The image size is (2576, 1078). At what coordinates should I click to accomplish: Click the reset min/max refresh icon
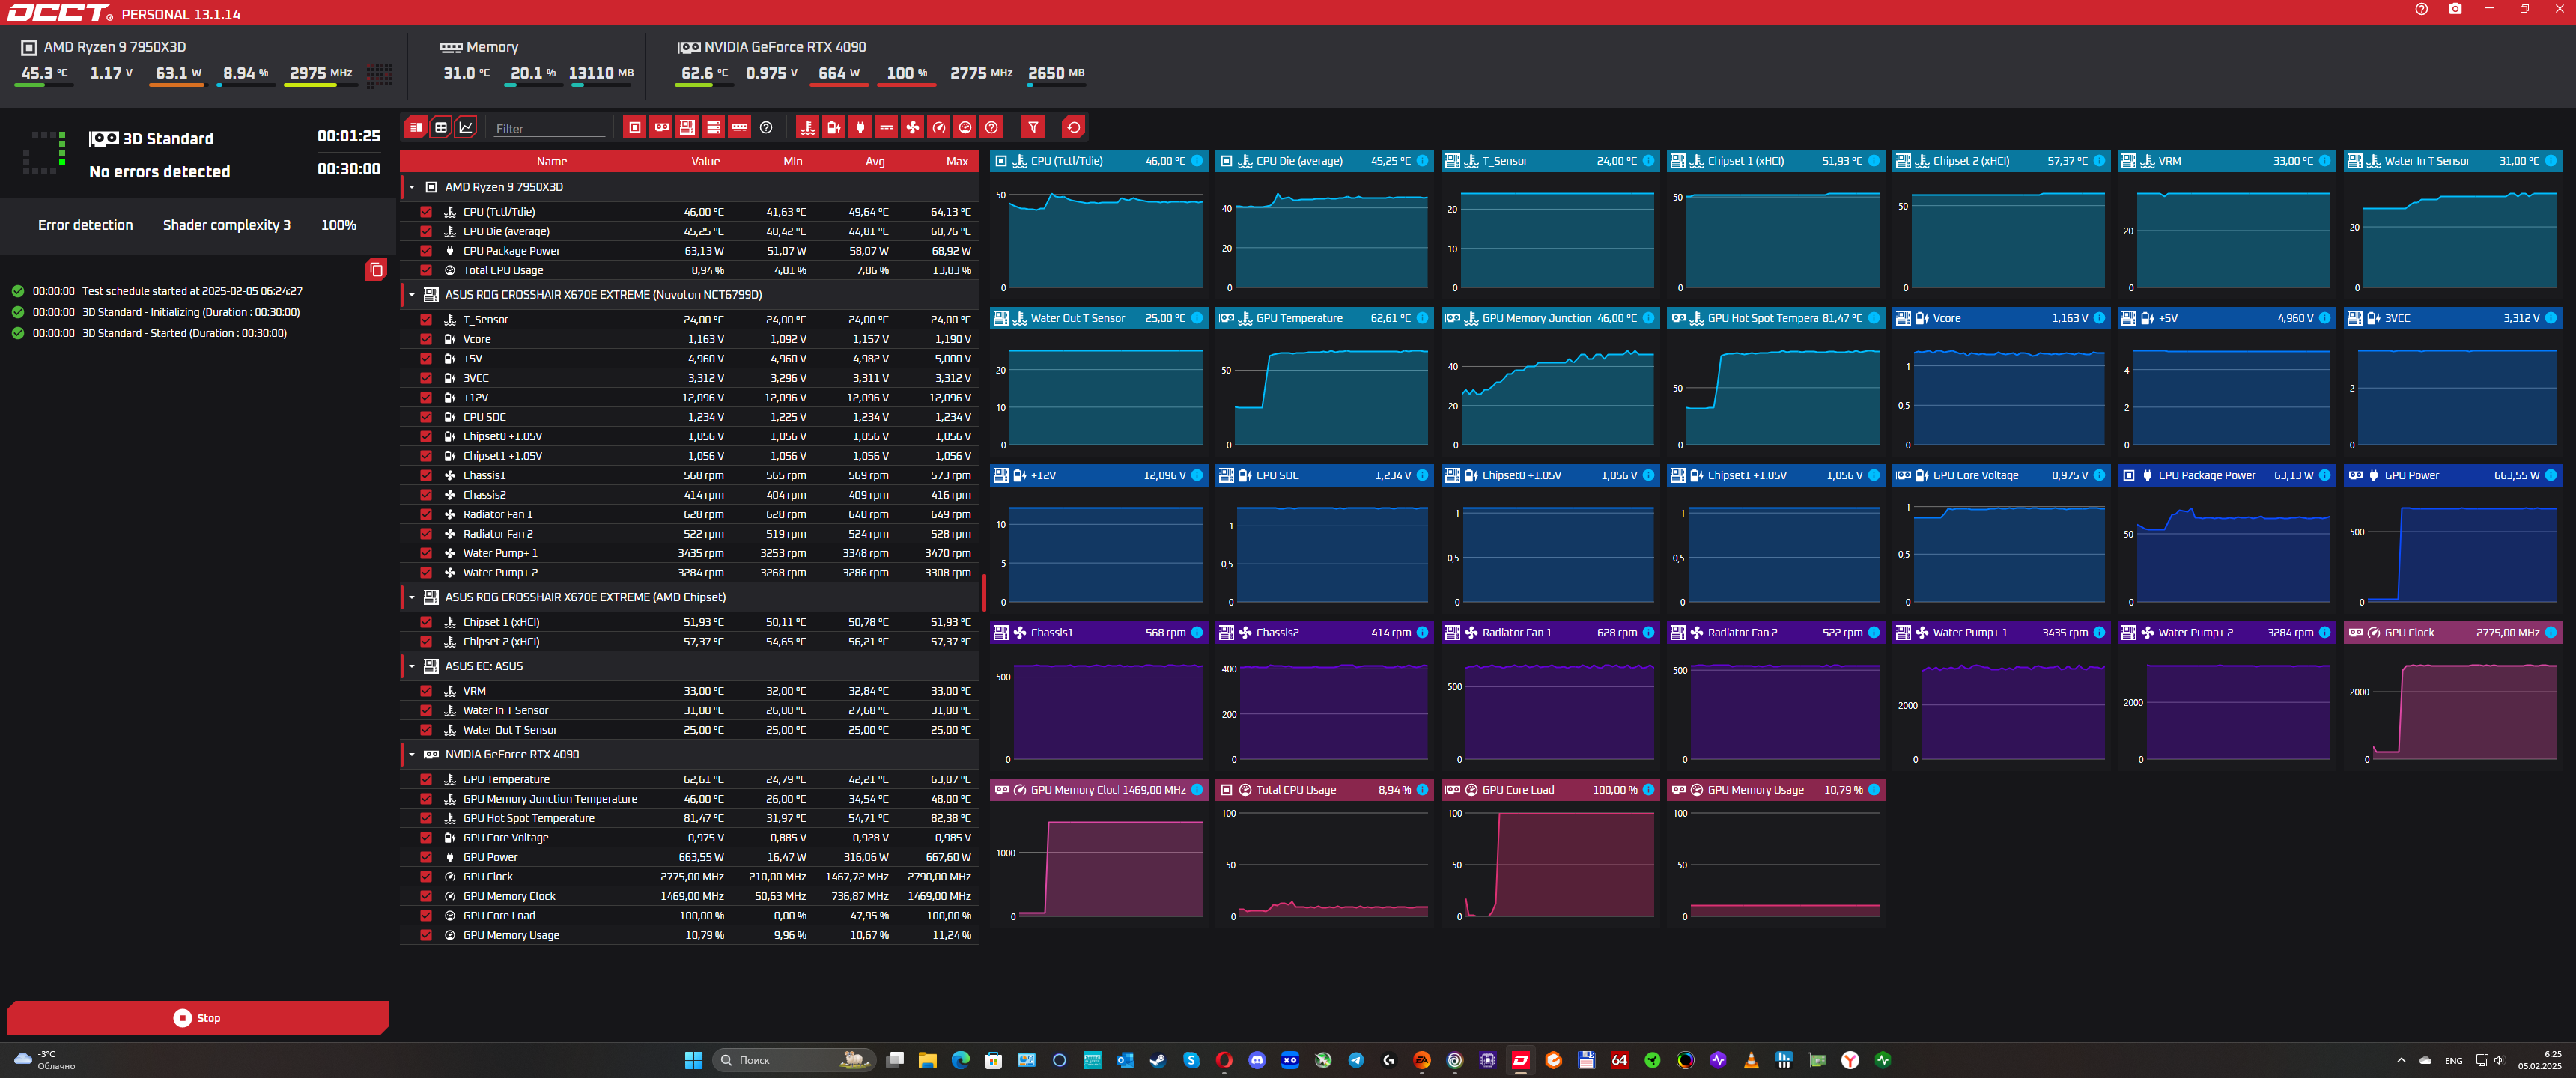1073,127
